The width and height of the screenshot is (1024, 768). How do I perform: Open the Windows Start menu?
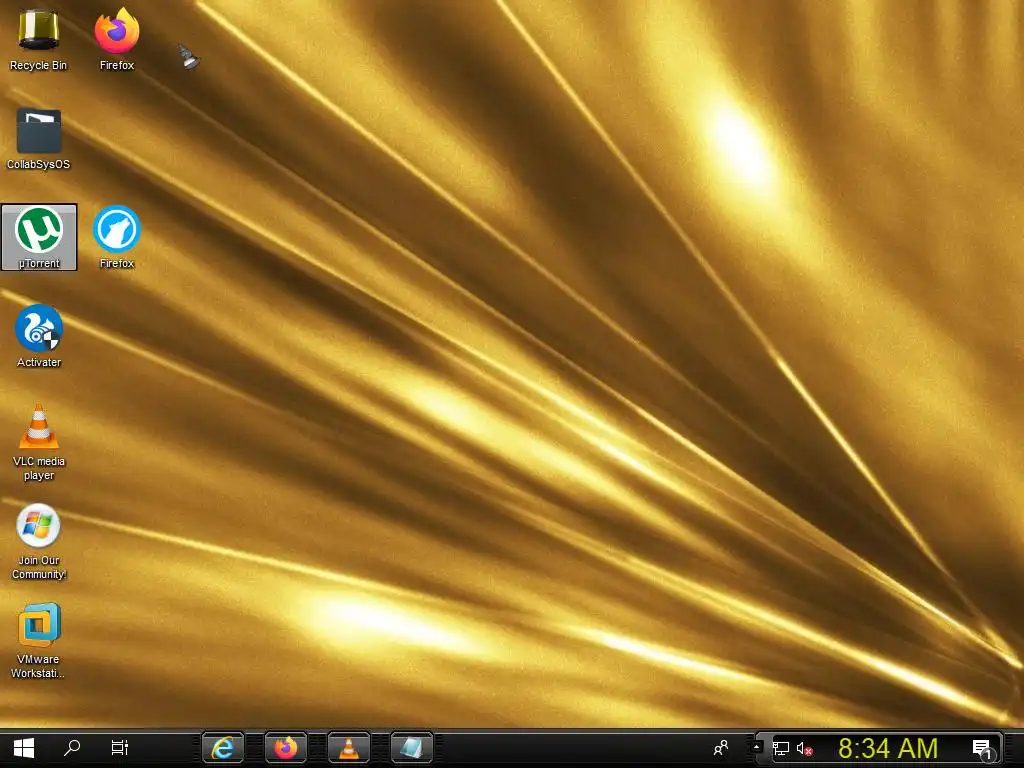[24, 748]
